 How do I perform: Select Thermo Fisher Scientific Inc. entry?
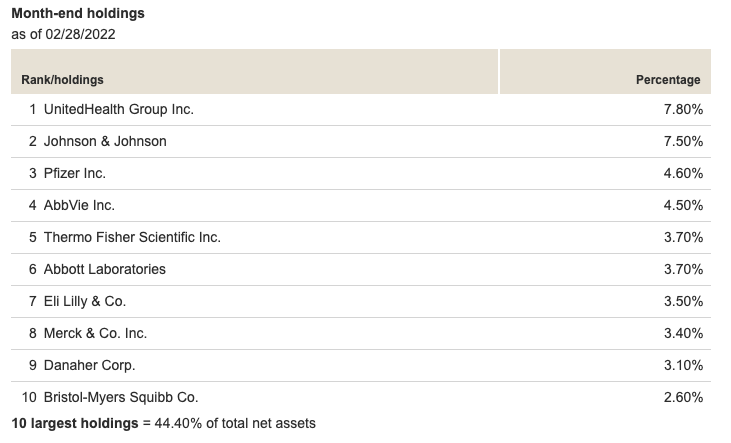(132, 237)
